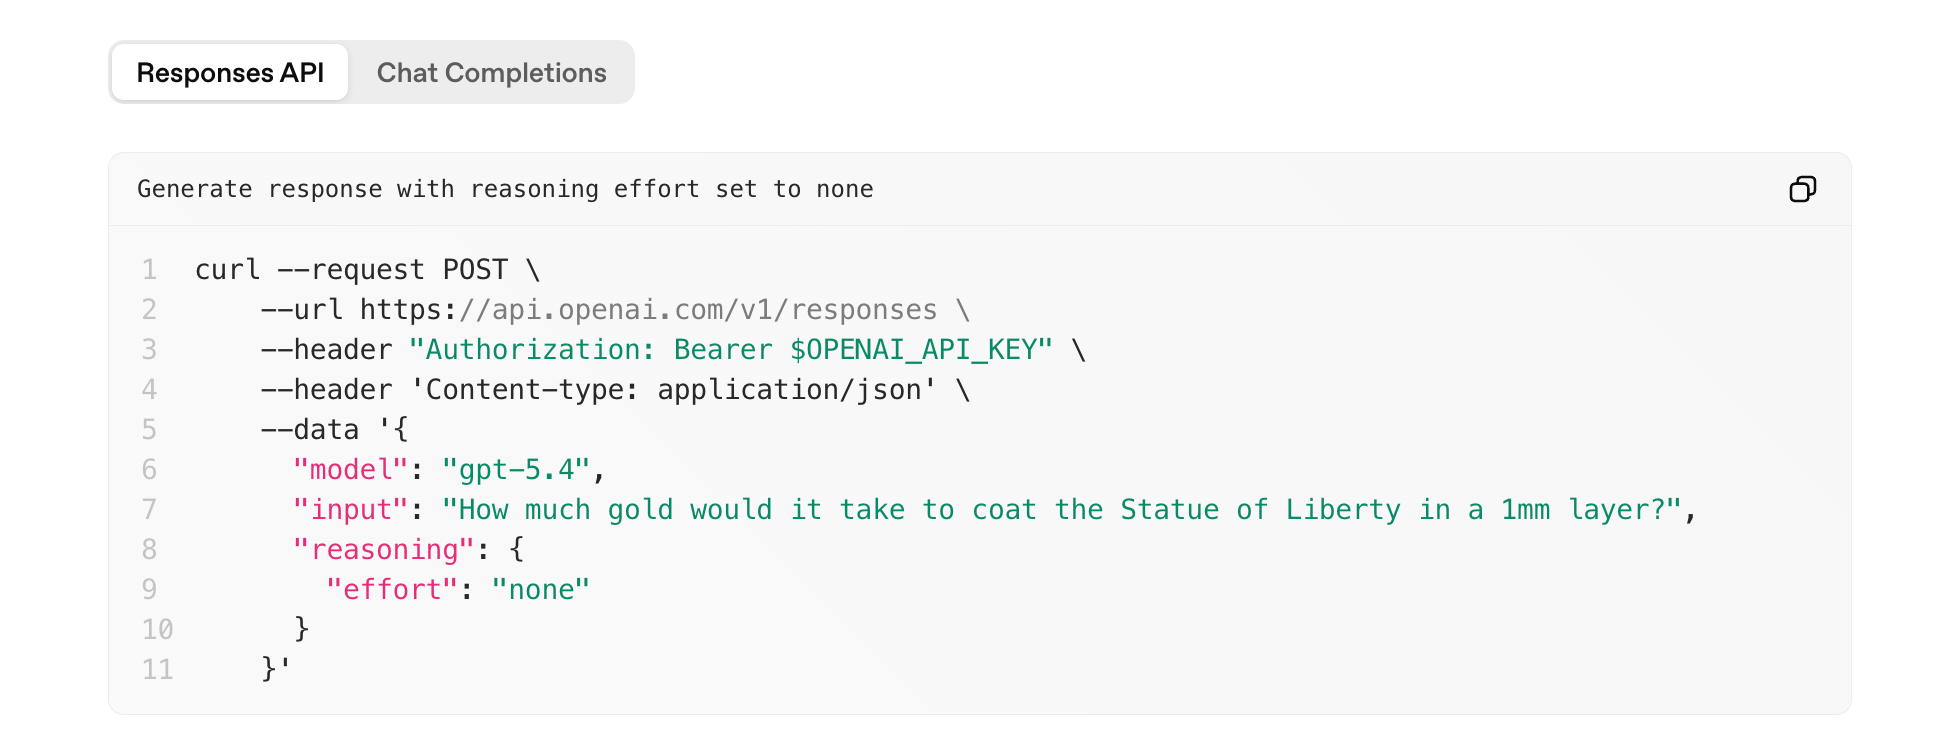Copy the code snippet to clipboard

(1802, 189)
